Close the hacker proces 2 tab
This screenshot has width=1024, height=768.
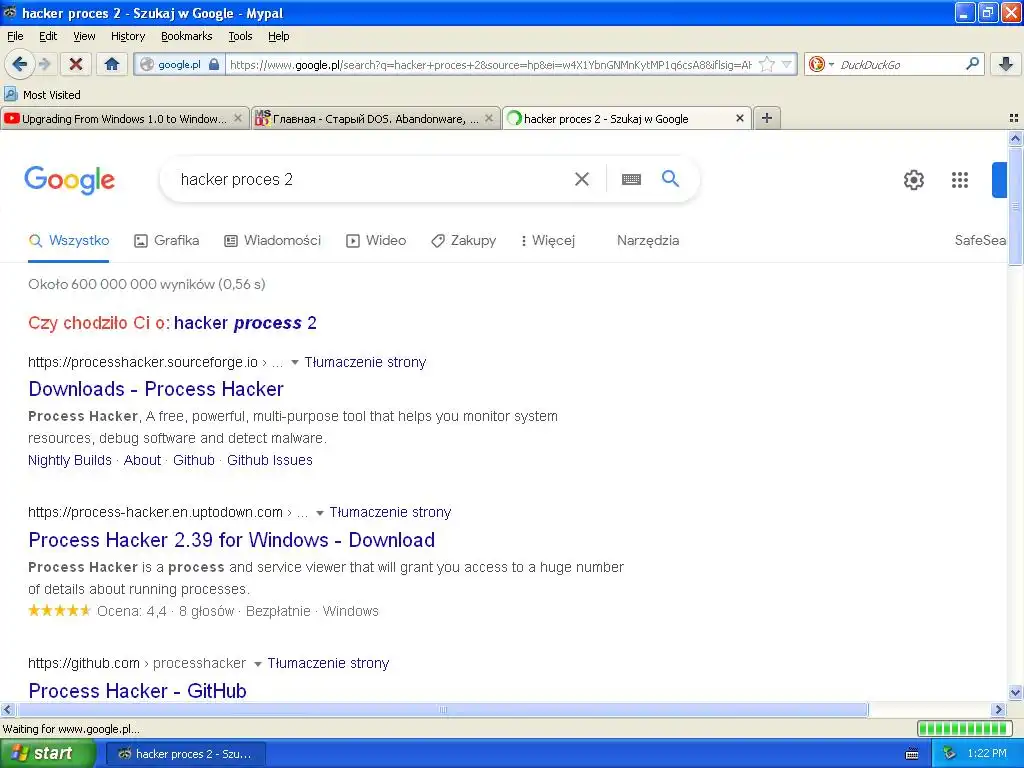point(739,118)
